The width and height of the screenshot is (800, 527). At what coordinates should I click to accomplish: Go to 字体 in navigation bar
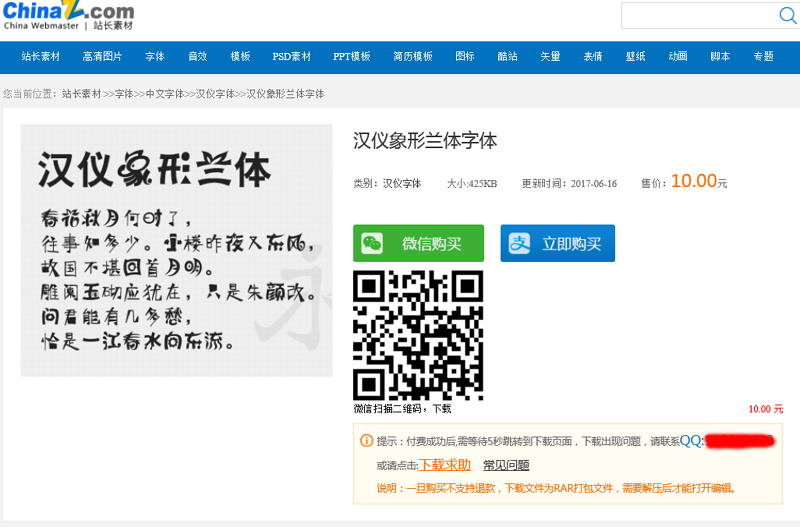click(x=155, y=57)
